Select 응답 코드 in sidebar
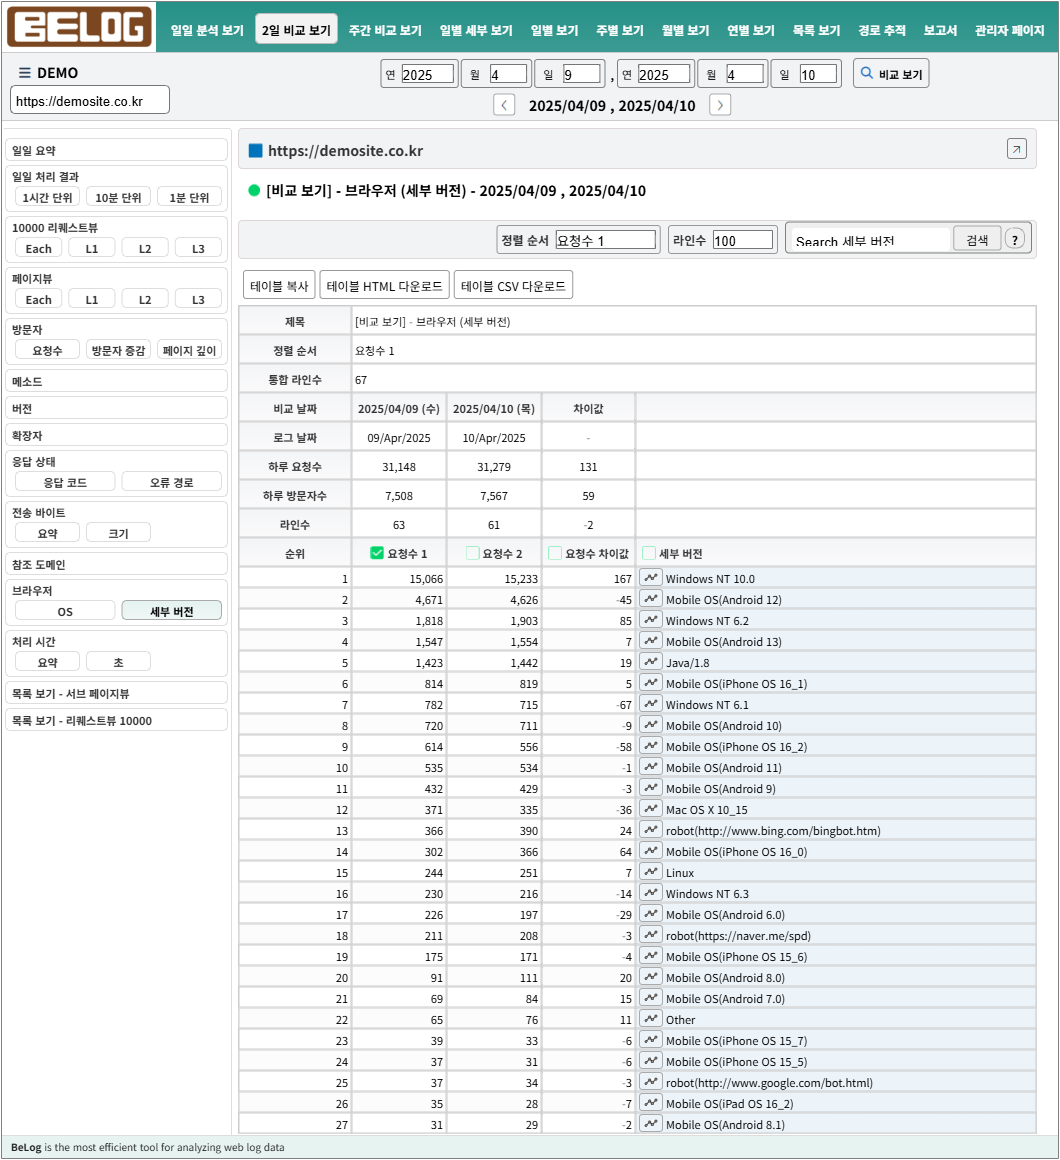This screenshot has height=1160, width=1060. pos(65,482)
